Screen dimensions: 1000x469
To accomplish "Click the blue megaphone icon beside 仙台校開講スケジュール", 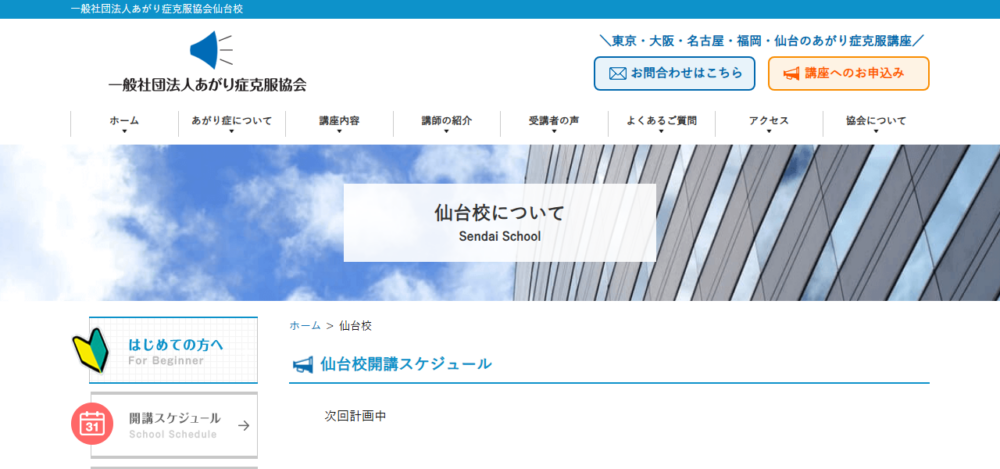I will 303,365.
